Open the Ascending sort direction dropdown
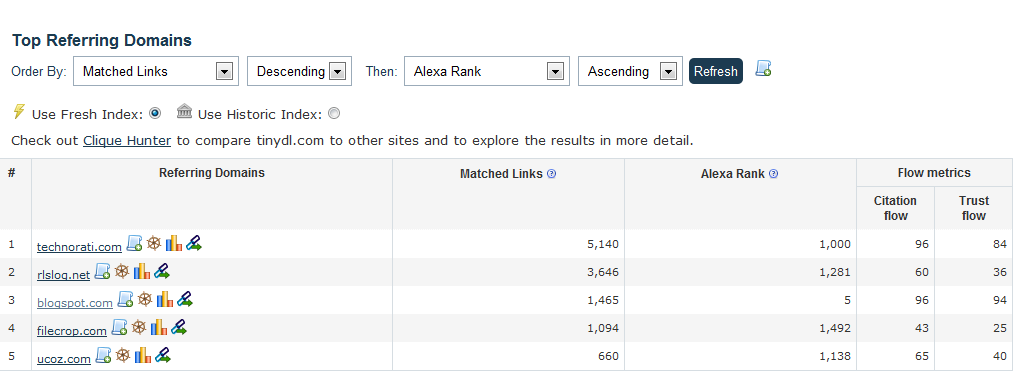The image size is (1013, 379). (630, 71)
